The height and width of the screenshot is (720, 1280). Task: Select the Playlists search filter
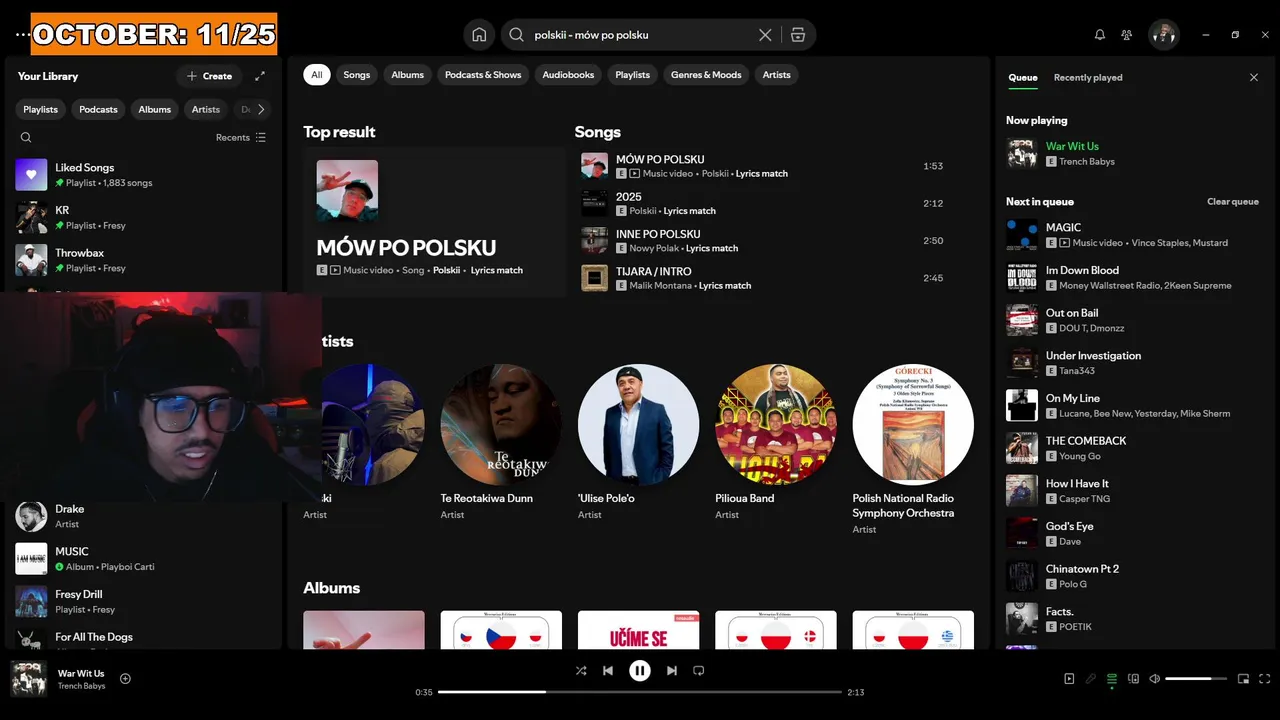[x=633, y=75]
